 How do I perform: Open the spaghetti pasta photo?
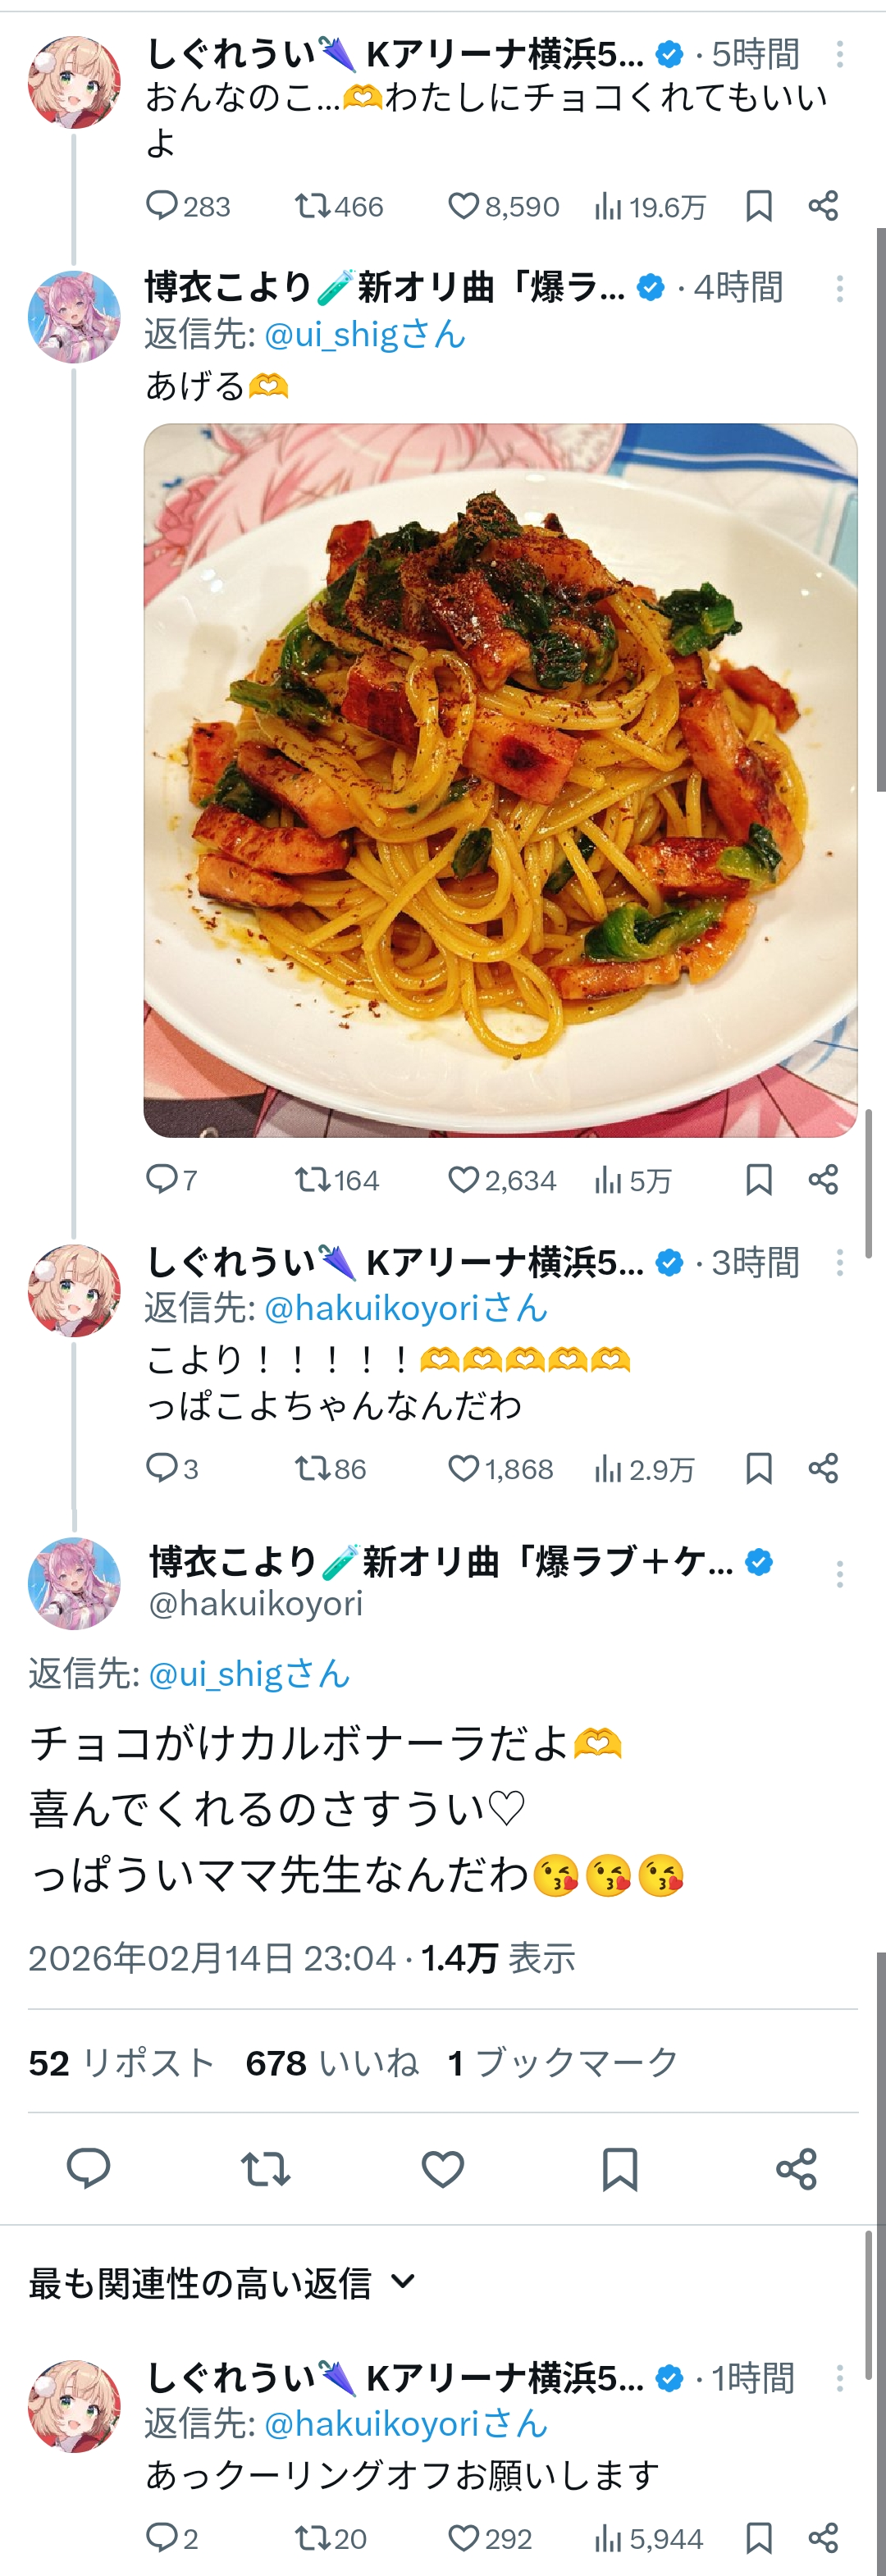(x=500, y=780)
